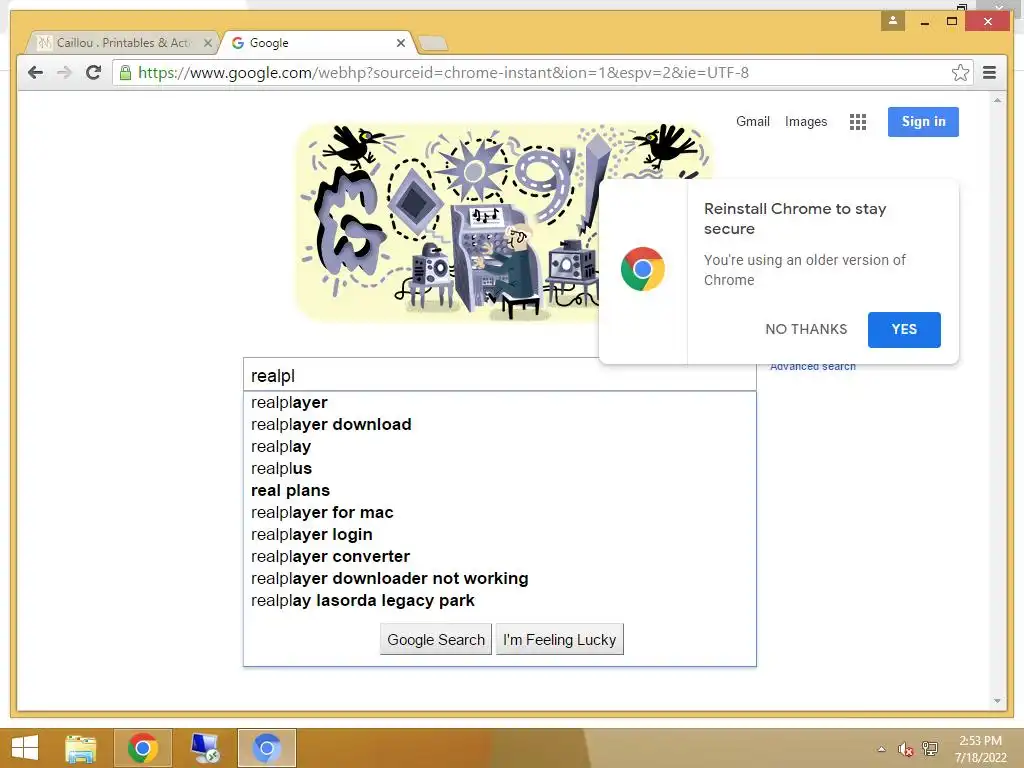Open the colored Chrome taskbar icon
This screenshot has height=768, width=1024.
click(x=142, y=748)
